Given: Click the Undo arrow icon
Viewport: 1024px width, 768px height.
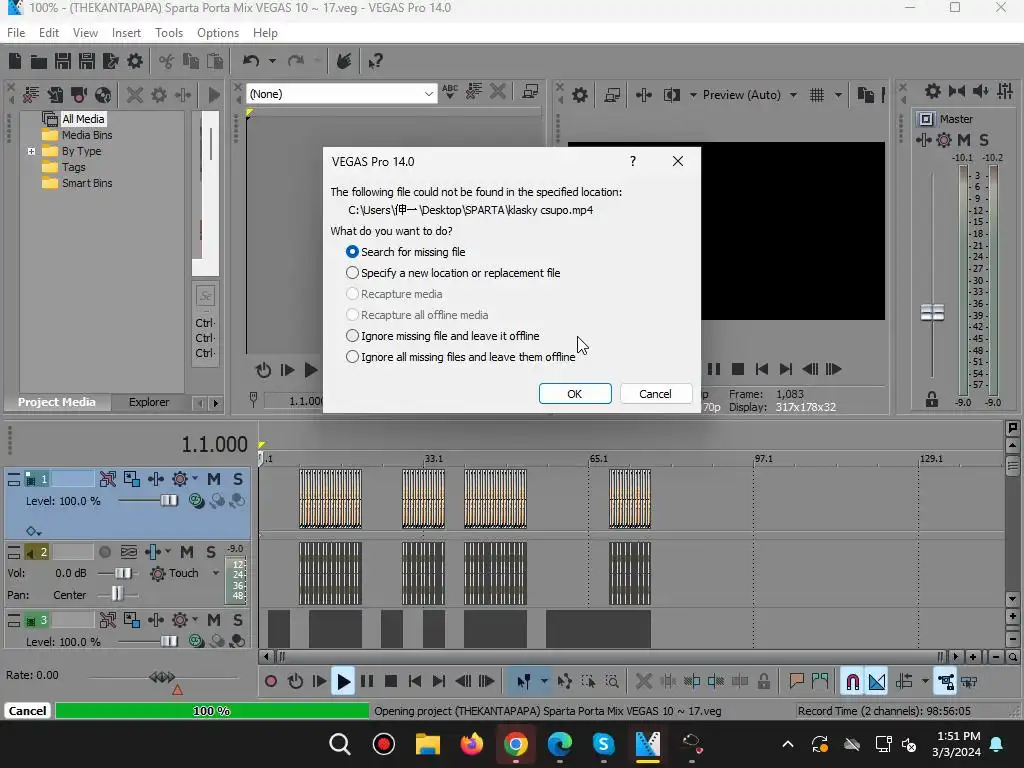Looking at the screenshot, I should point(251,61).
